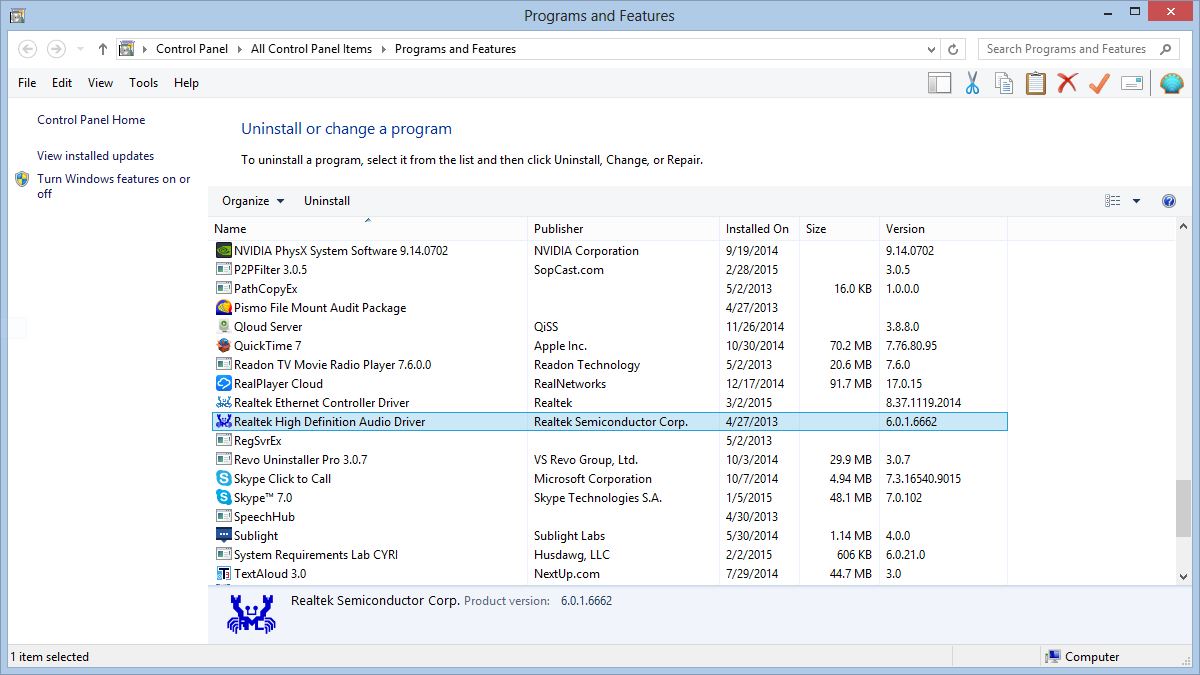Click the Uninstall button
The image size is (1200, 675).
[327, 201]
